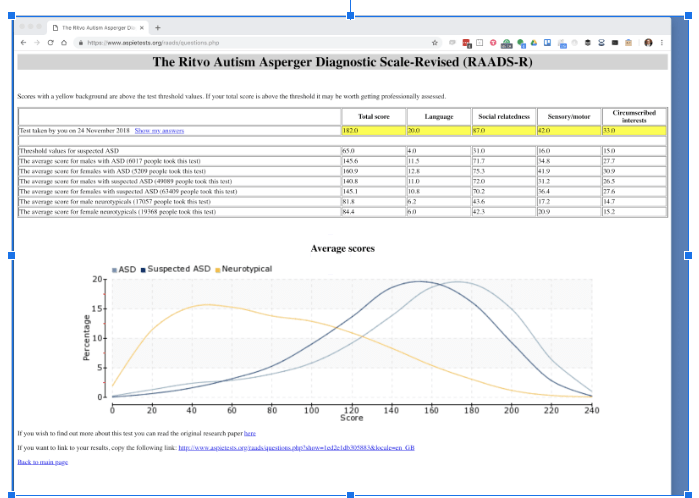The width and height of the screenshot is (699, 498).
Task: Open the Chrome three-dot menu
Action: click(662, 43)
